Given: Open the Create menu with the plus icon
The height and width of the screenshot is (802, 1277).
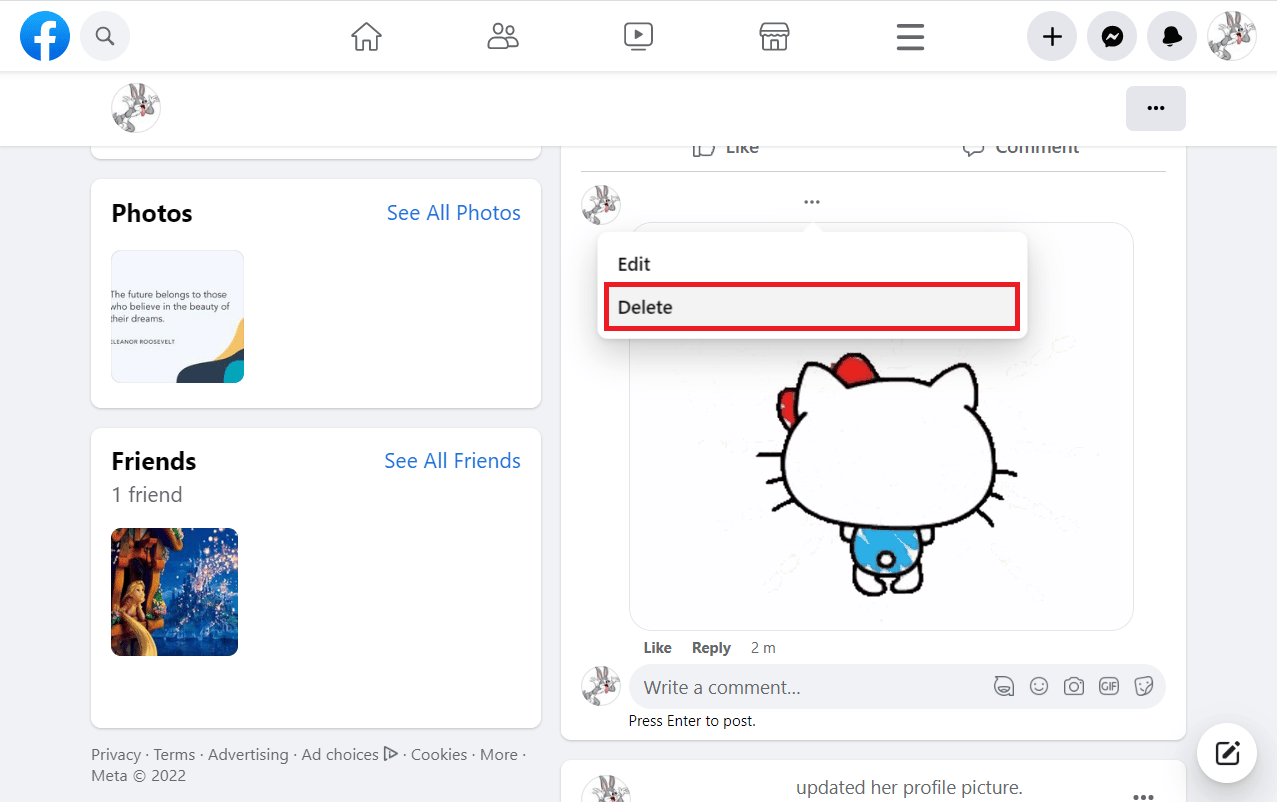Looking at the screenshot, I should [x=1051, y=36].
